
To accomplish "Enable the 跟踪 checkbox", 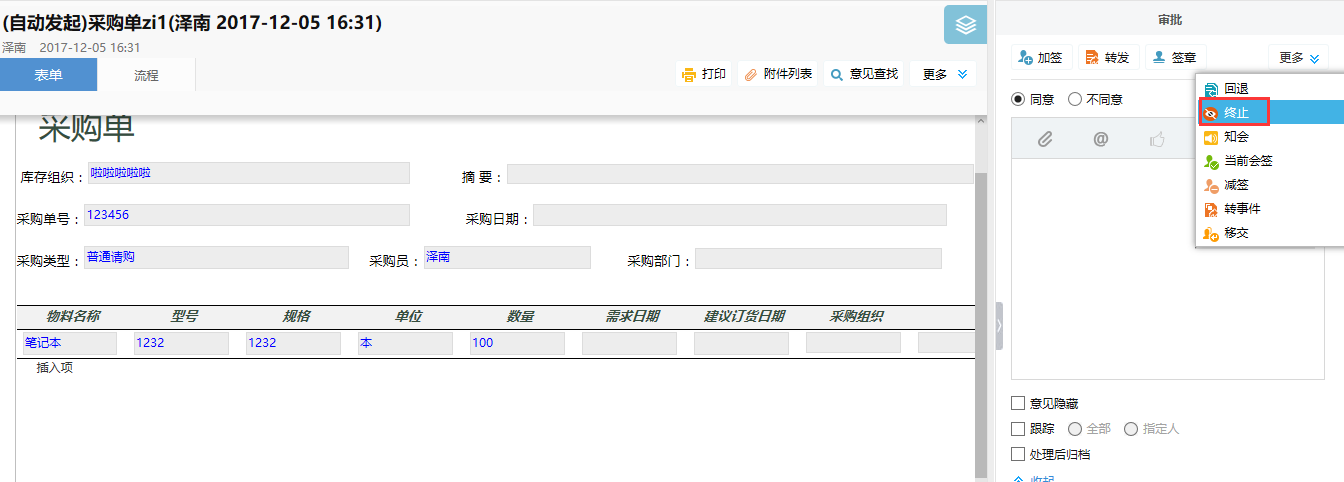I will [x=1018, y=429].
